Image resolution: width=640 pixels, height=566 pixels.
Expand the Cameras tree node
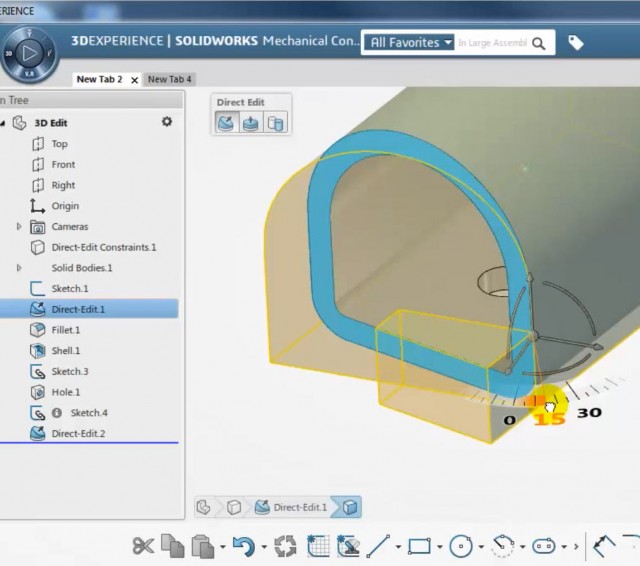(19, 226)
